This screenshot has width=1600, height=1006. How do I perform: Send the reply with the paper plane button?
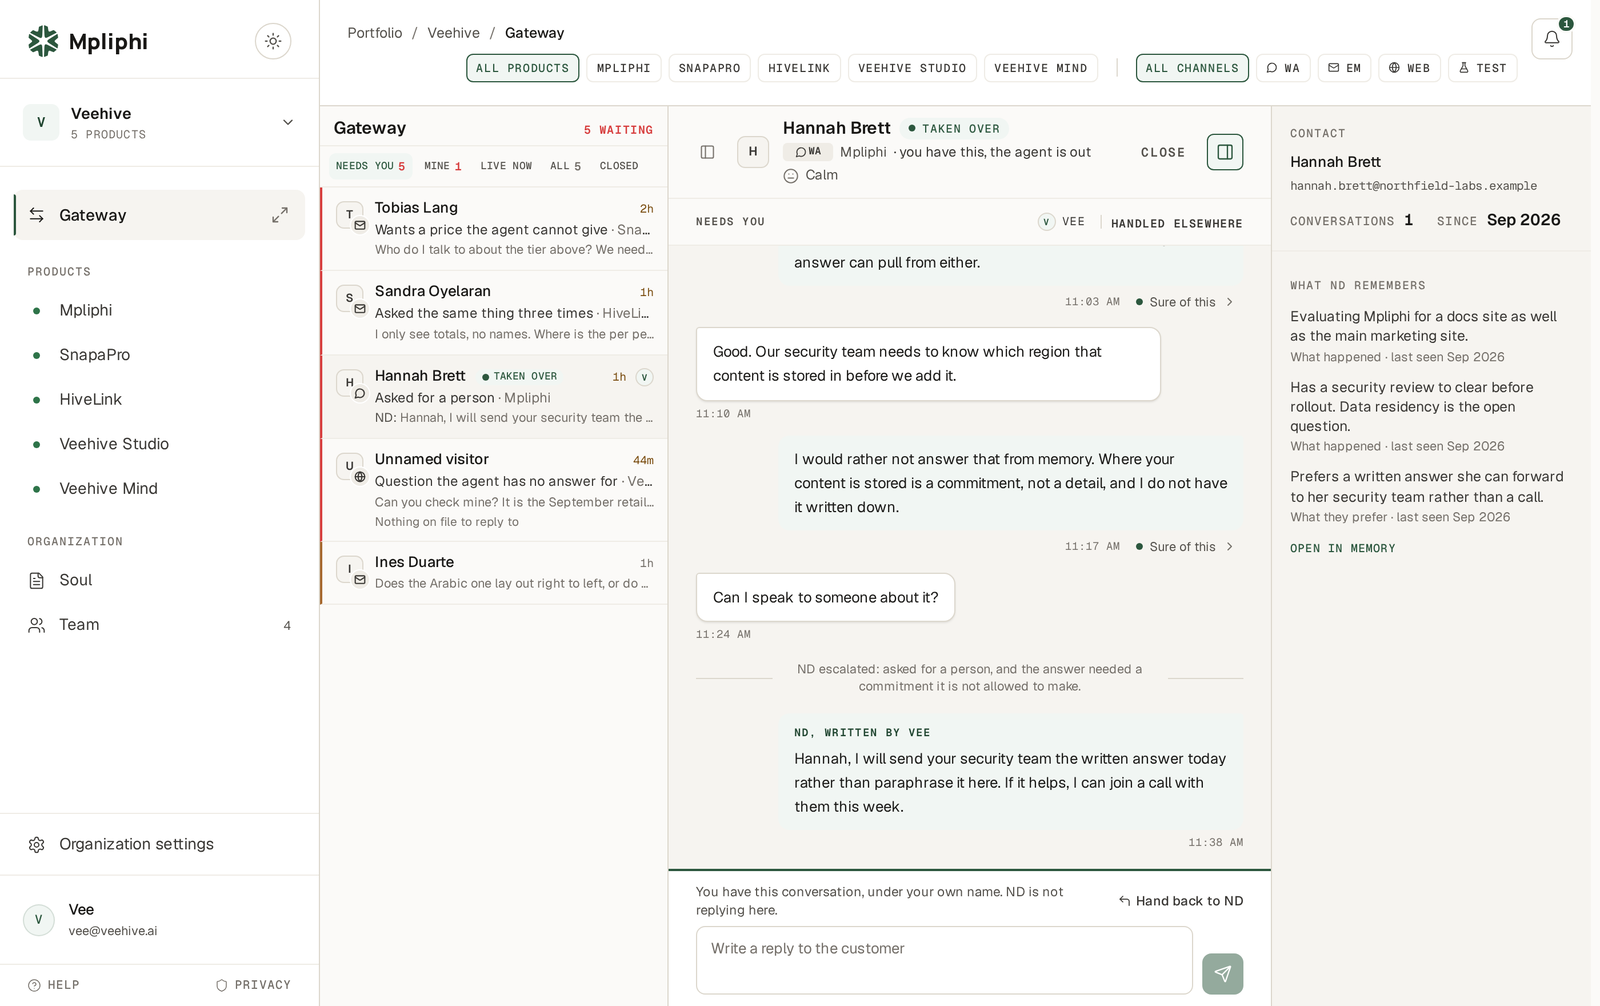1222,973
